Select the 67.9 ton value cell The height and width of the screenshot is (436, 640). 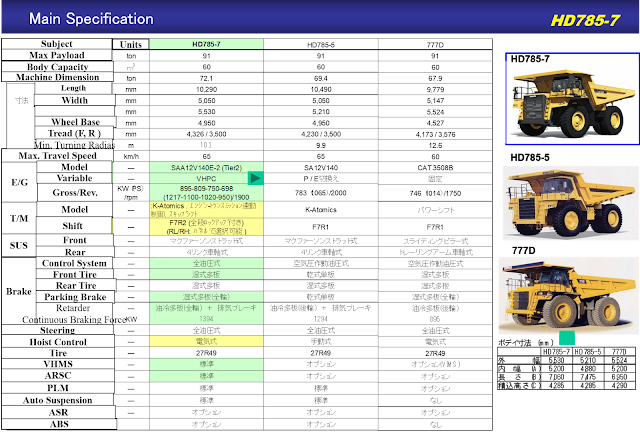[435, 78]
